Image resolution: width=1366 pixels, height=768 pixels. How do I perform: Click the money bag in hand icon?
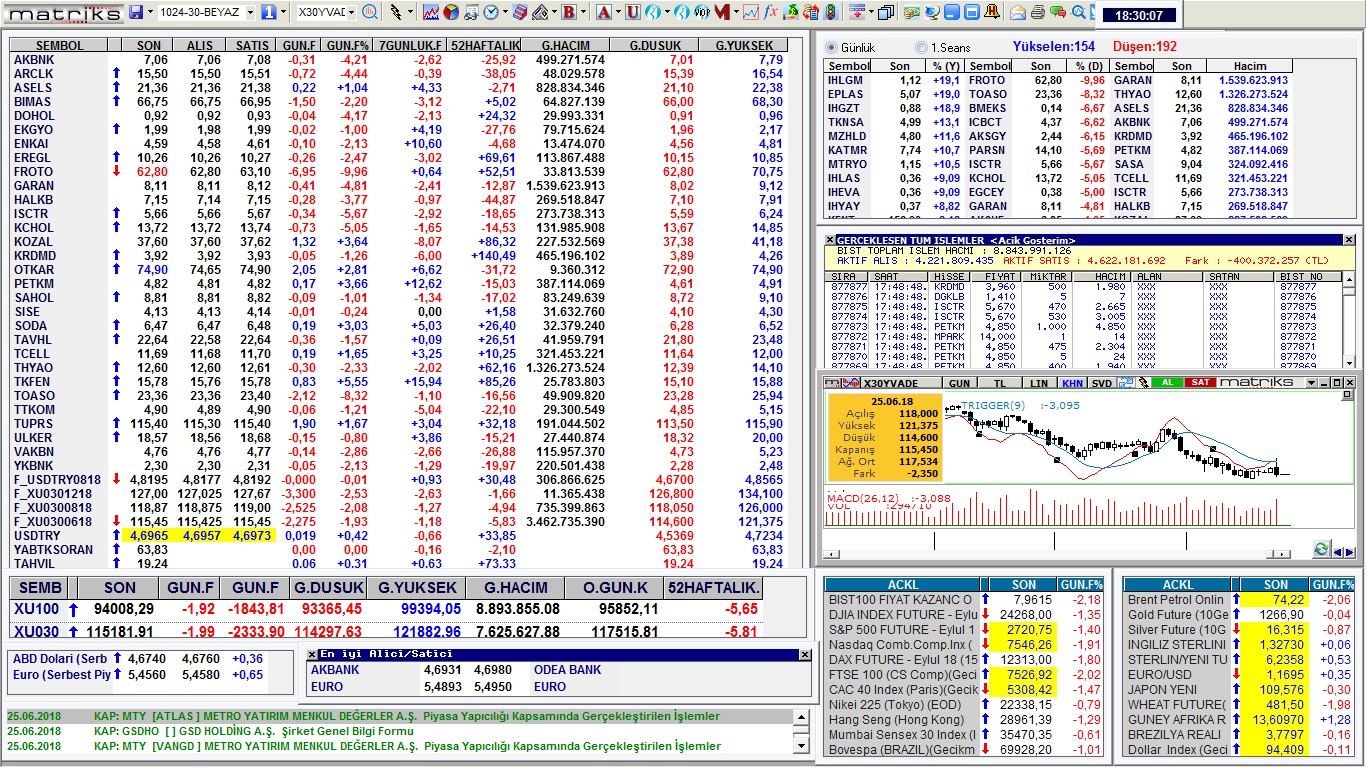tap(790, 12)
